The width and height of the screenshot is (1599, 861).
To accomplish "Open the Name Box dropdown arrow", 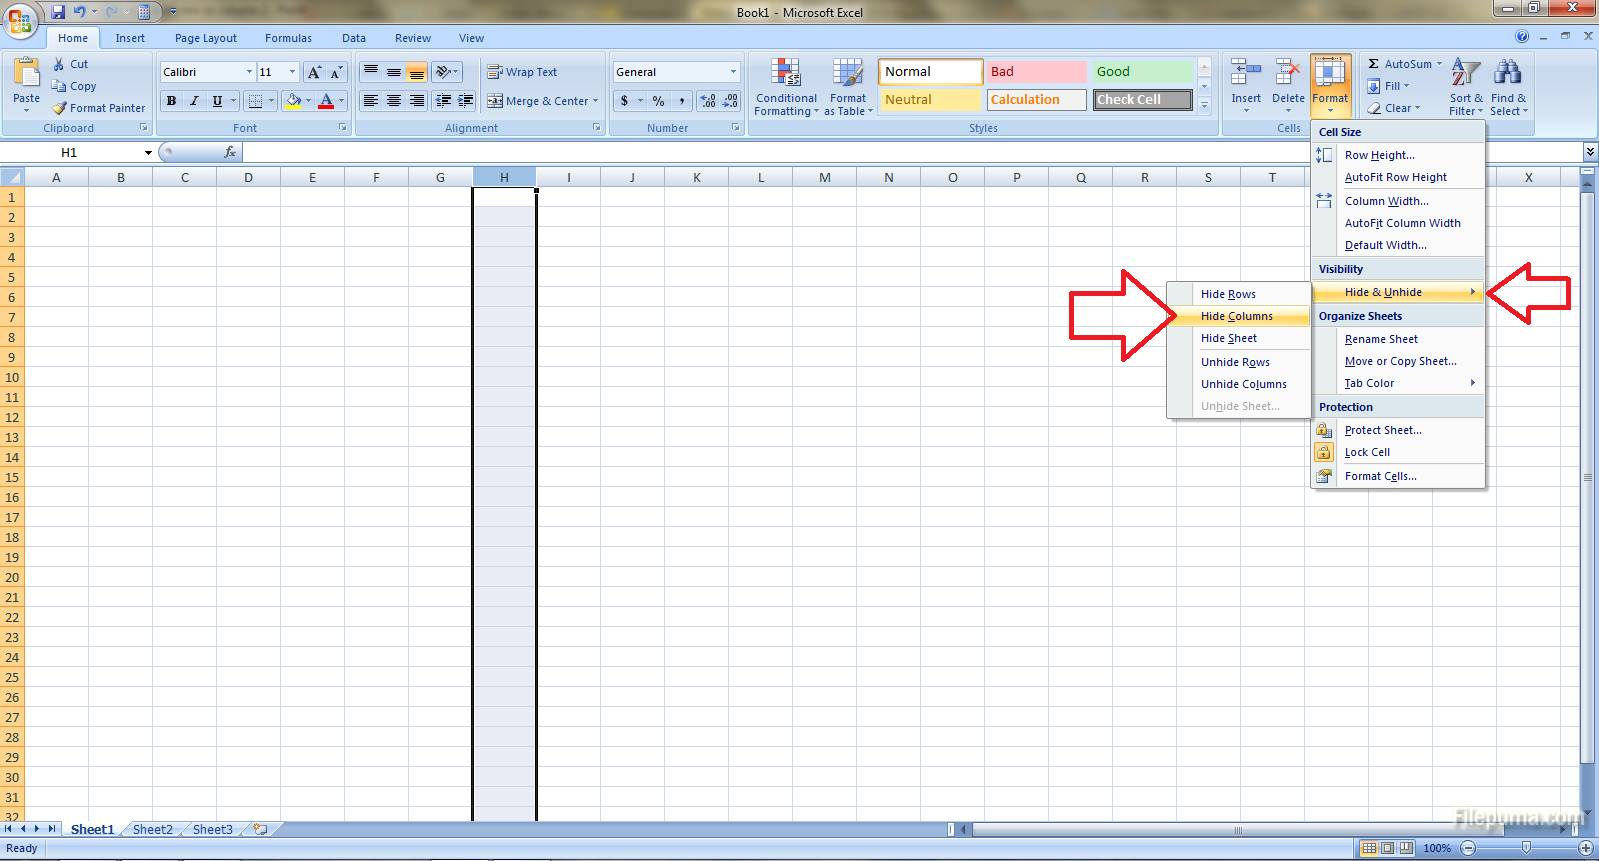I will pos(148,153).
